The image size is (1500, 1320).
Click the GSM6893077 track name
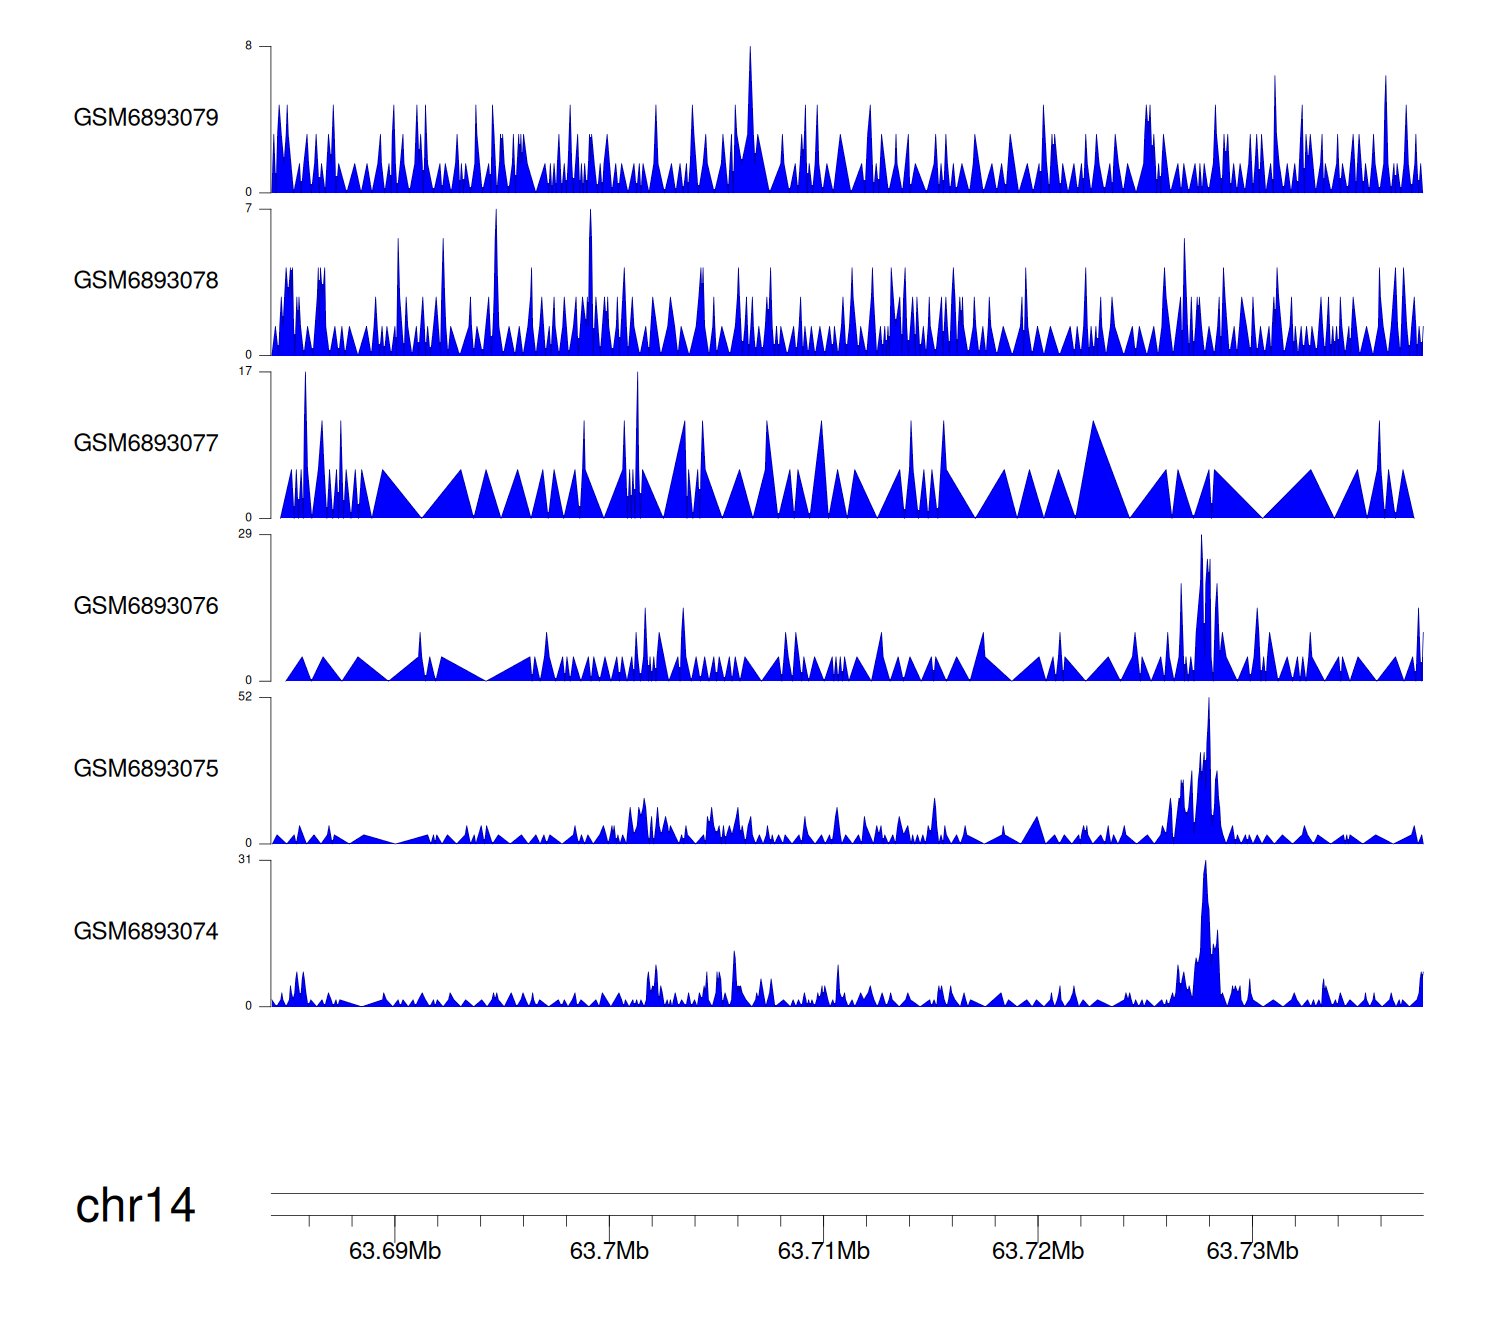(x=146, y=444)
